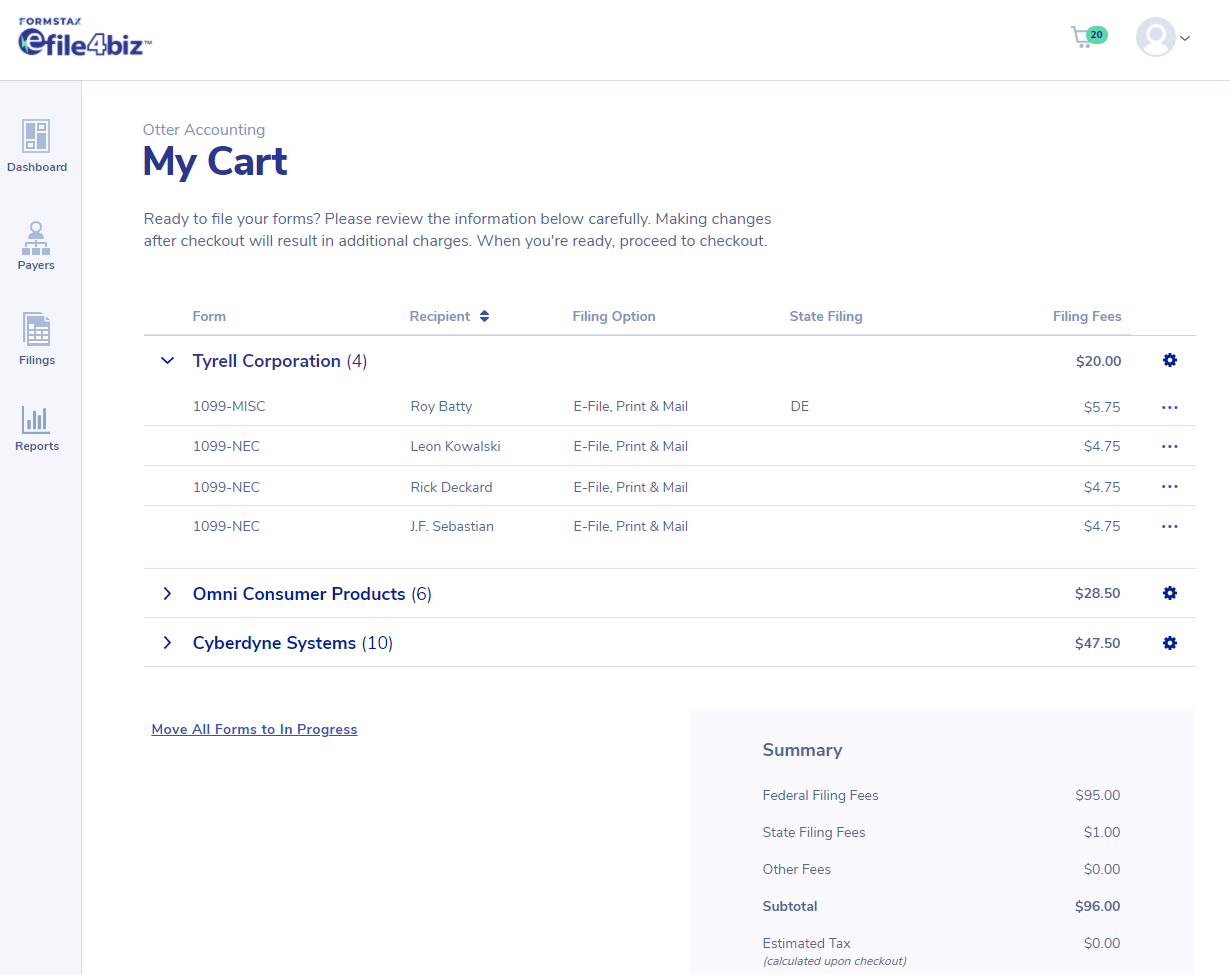Go to Dashboard in the sidebar

37,146
